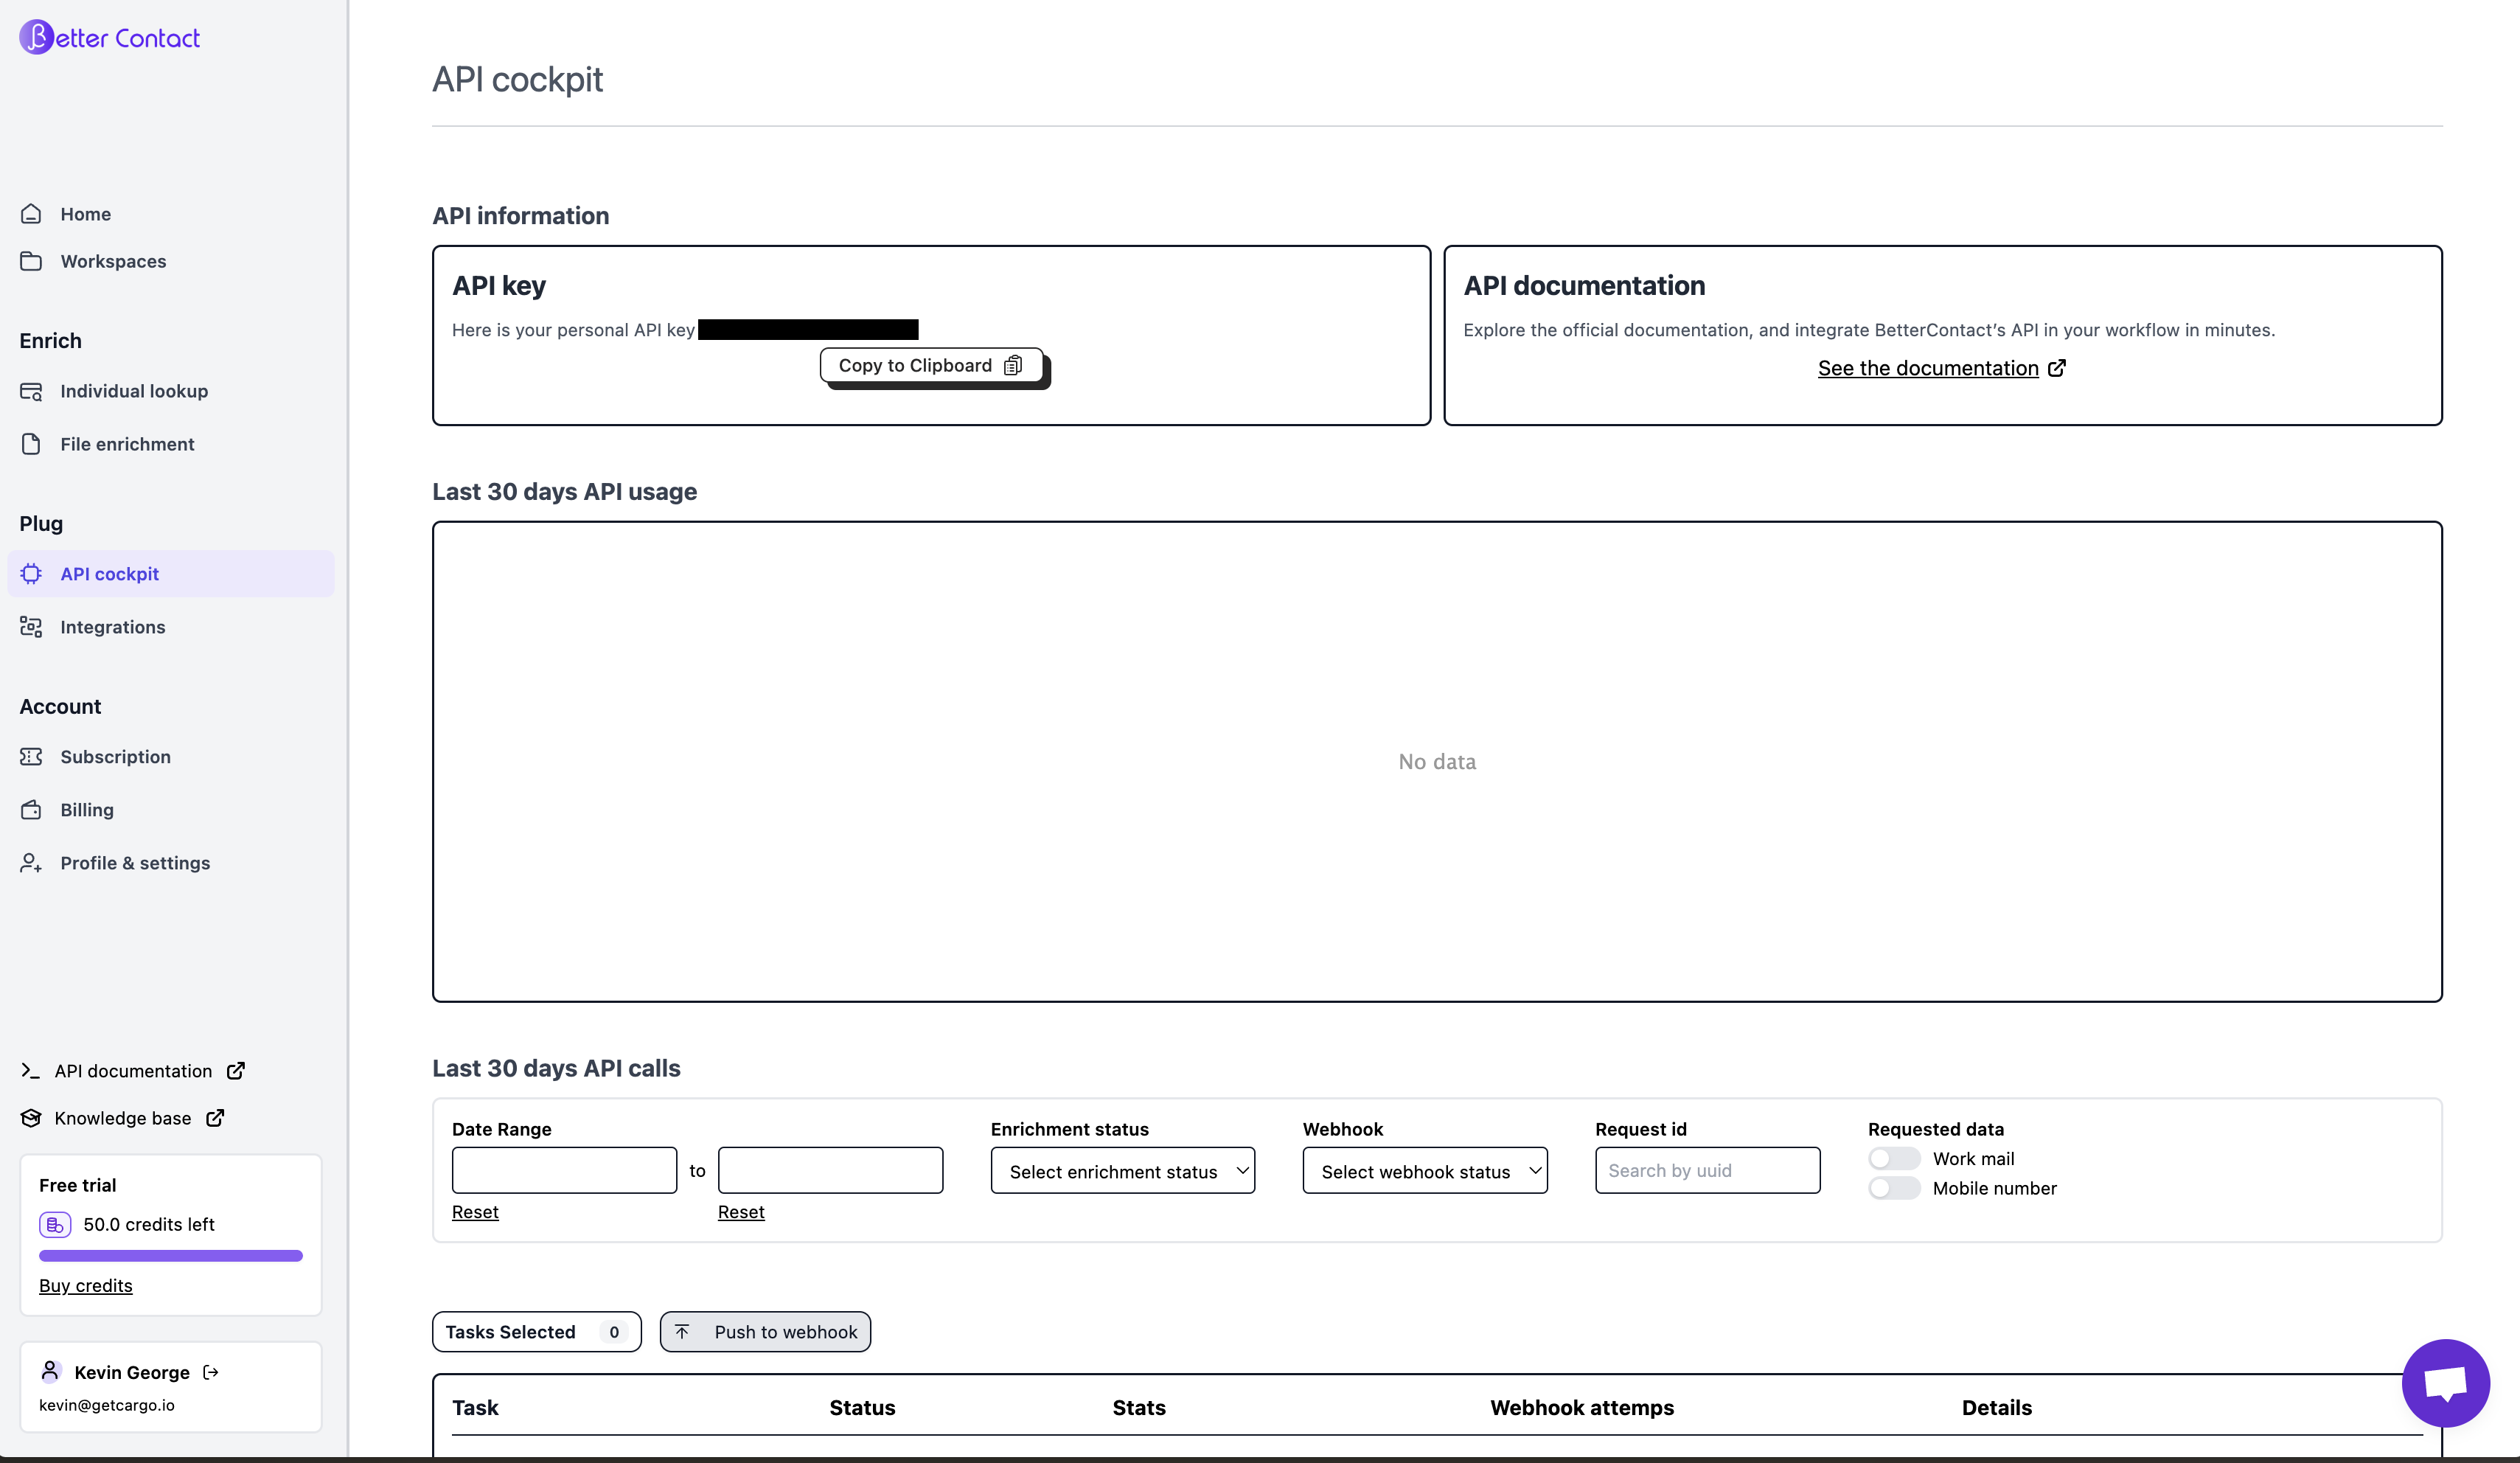The width and height of the screenshot is (2520, 1463).
Task: Open Workspaces menu item
Action: [171, 261]
